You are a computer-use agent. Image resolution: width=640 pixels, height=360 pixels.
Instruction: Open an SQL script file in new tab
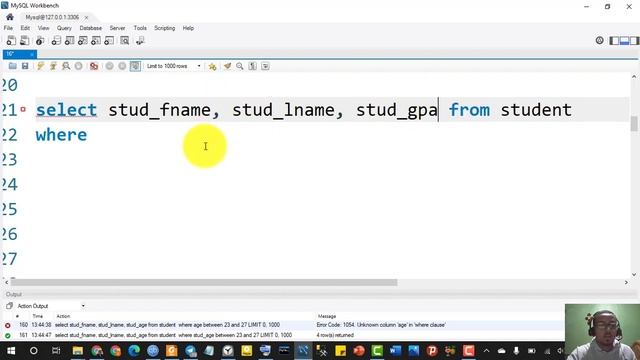pos(25,40)
